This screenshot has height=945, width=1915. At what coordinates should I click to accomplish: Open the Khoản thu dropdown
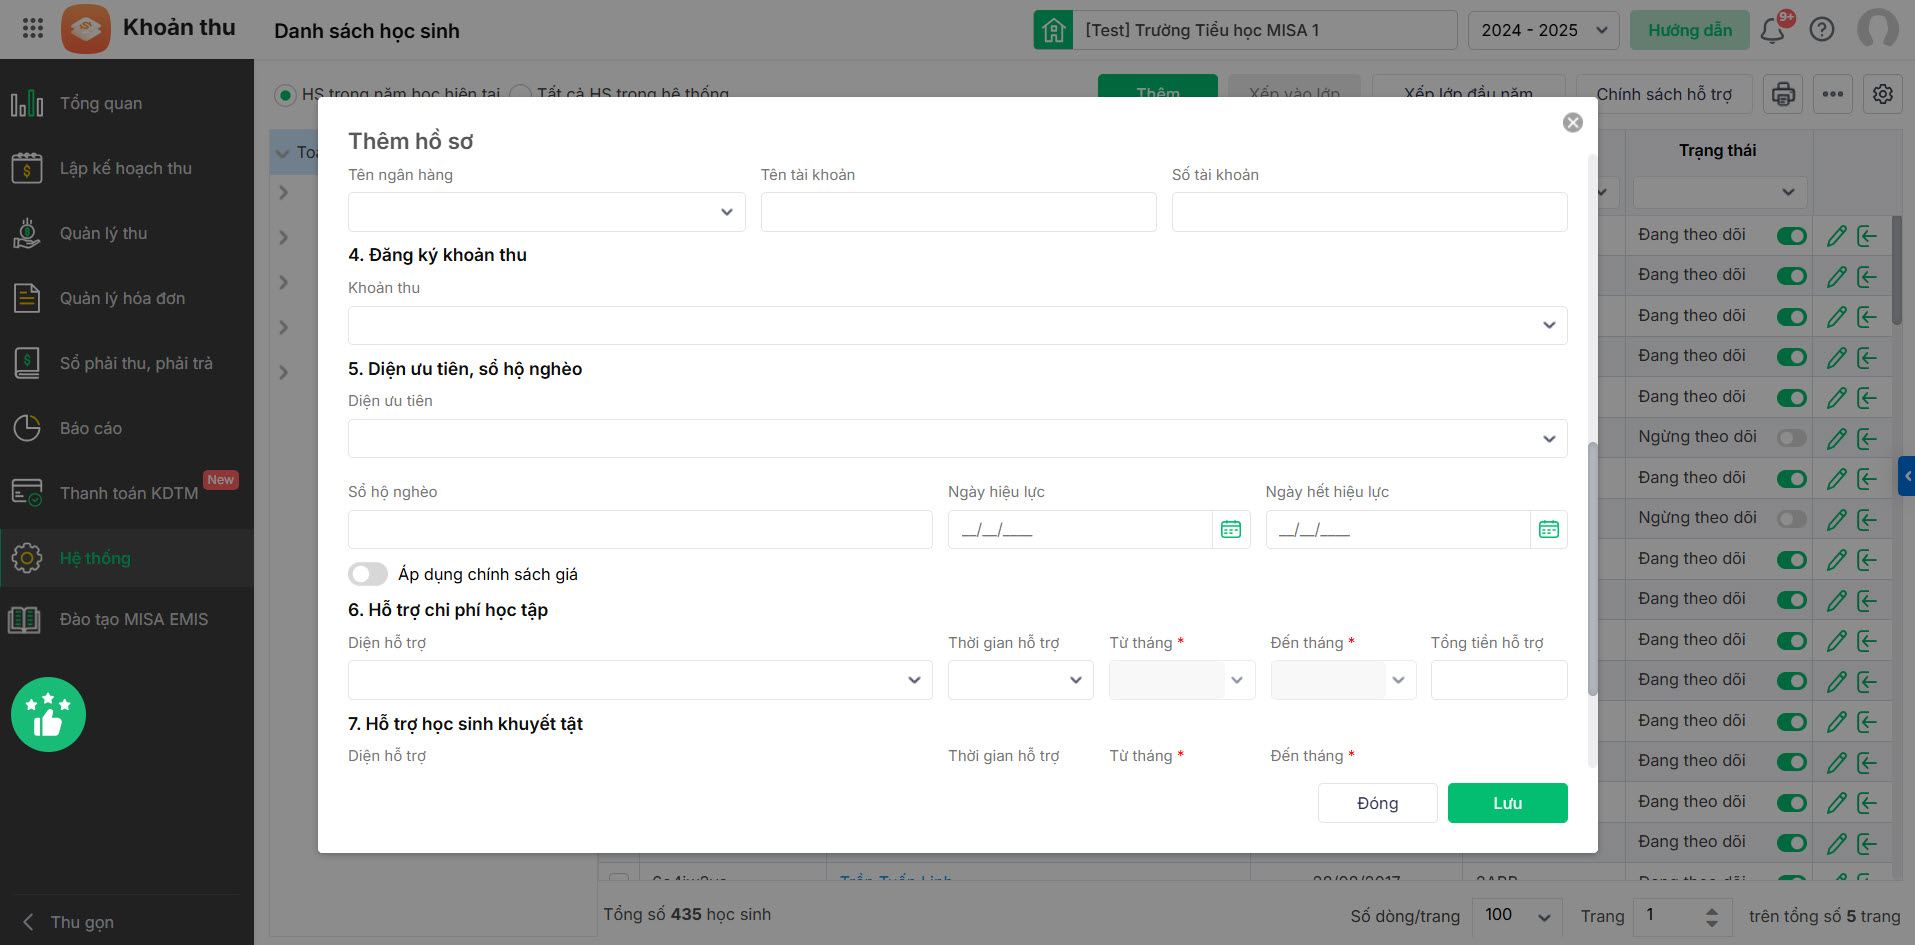point(957,325)
